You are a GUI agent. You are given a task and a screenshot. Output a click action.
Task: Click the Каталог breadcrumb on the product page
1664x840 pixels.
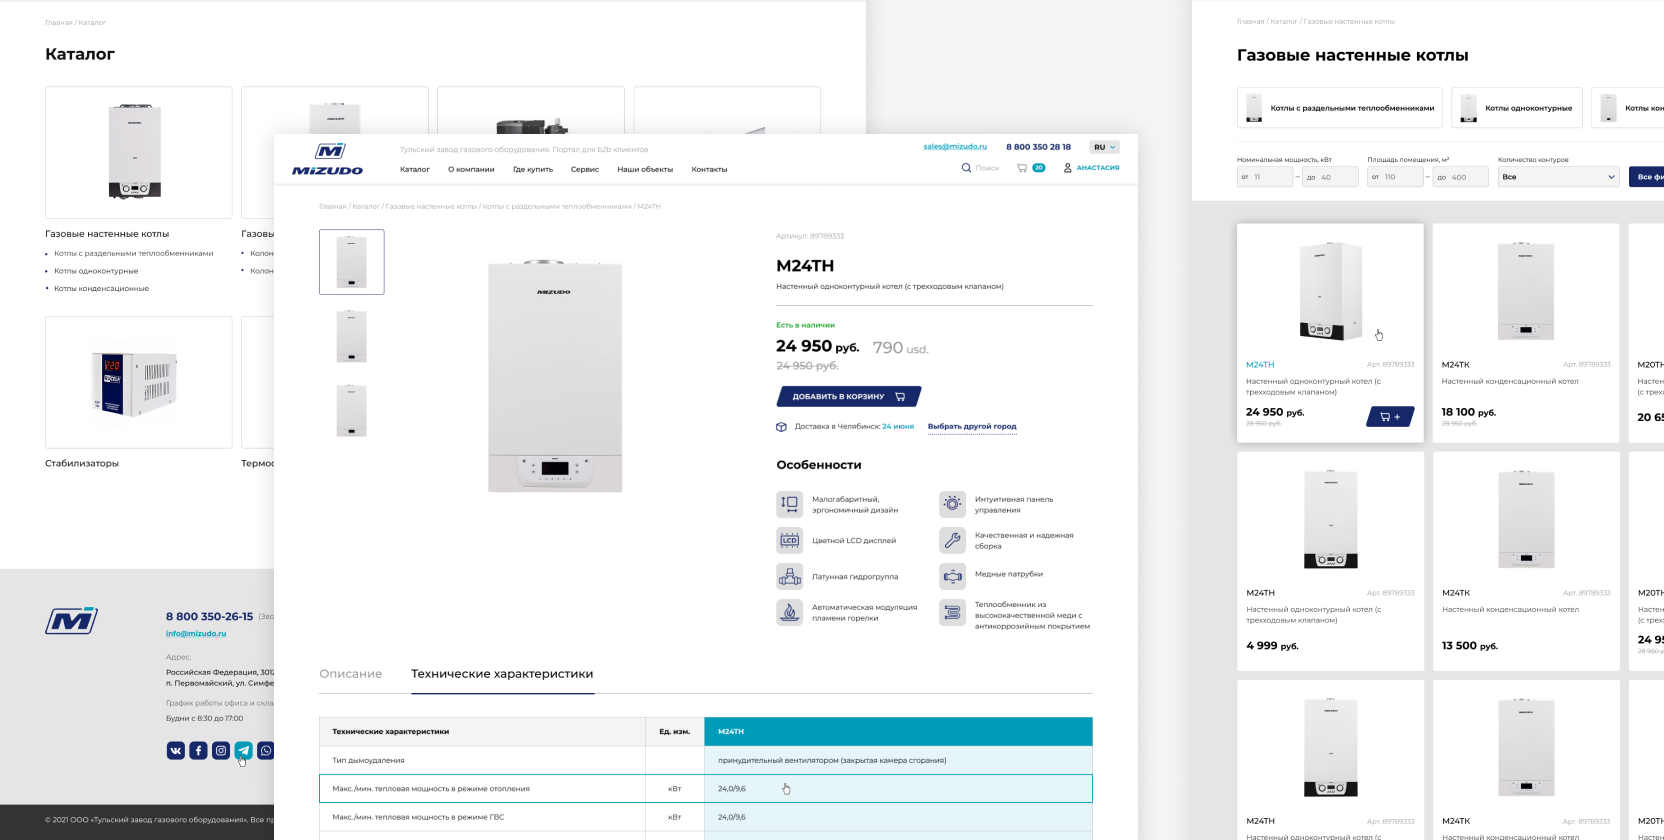tap(366, 207)
